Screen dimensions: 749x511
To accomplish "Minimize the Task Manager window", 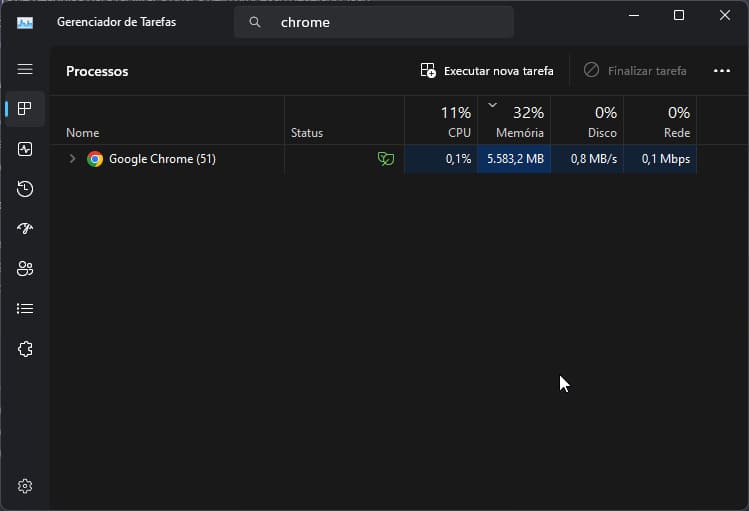I will (634, 15).
